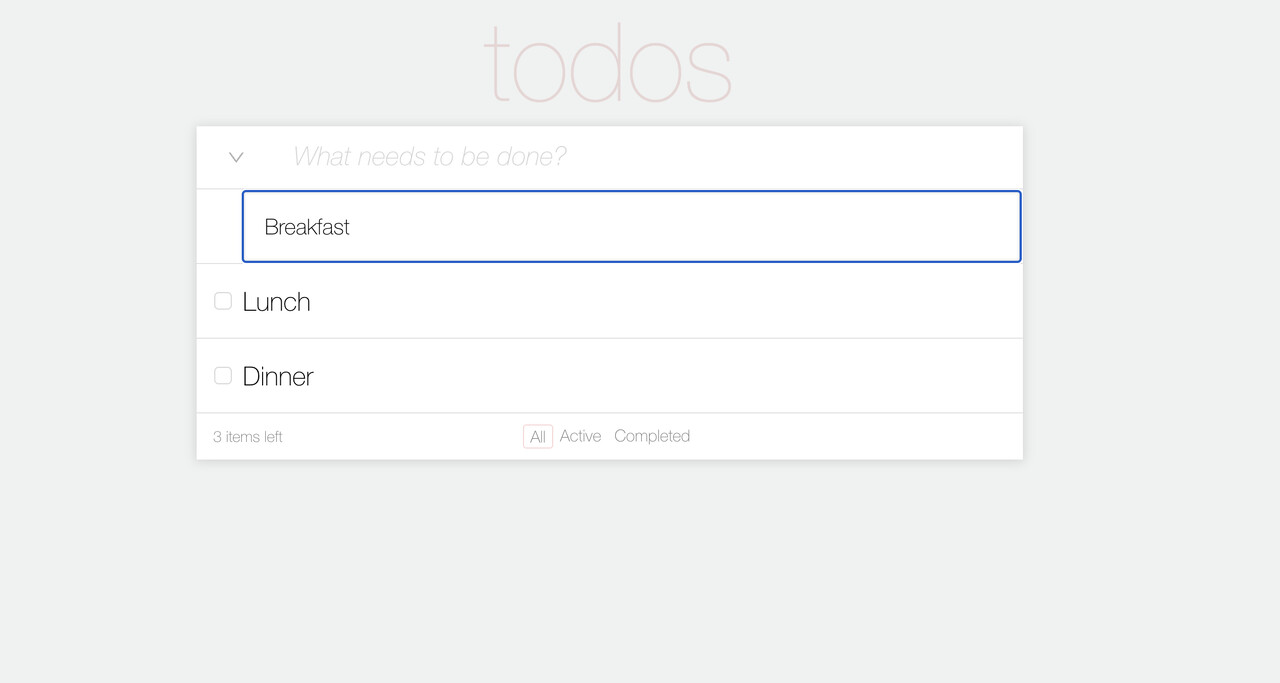Screen dimensions: 1280x683
Task: Click the Dinner todo text
Action: point(278,375)
